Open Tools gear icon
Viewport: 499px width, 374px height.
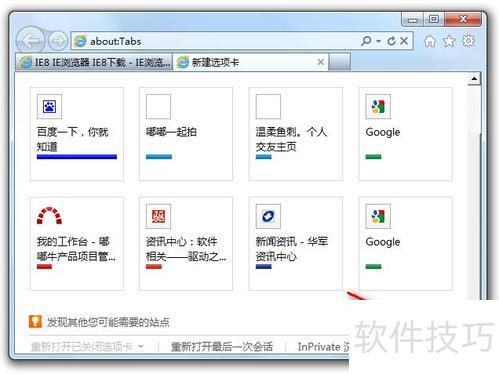point(469,41)
